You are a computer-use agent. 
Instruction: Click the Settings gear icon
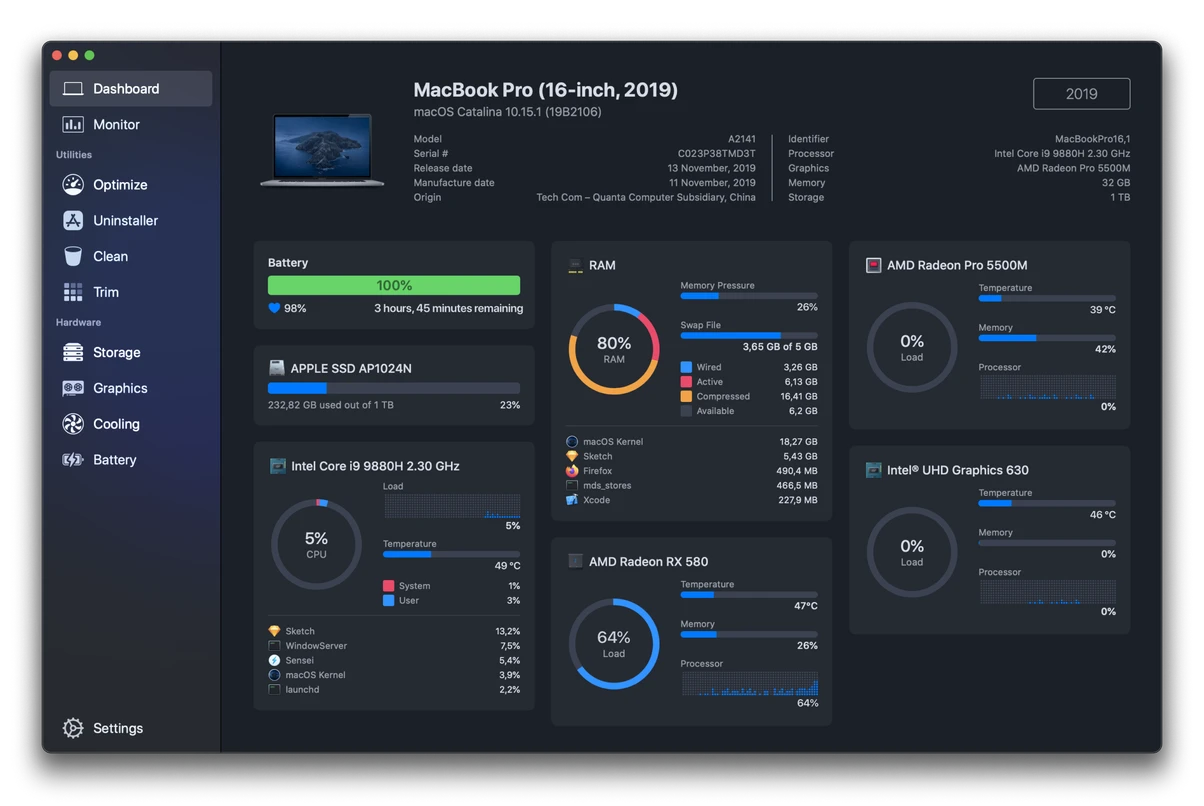[x=73, y=729]
